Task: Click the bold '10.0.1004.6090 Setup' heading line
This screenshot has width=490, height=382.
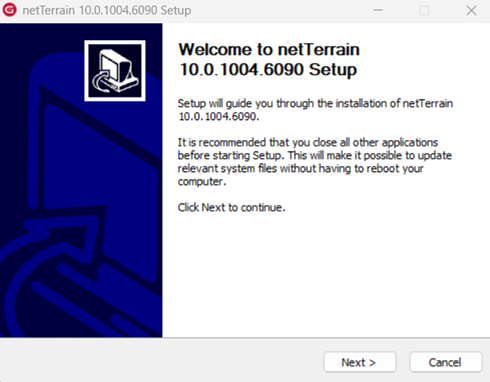Action: tap(268, 70)
